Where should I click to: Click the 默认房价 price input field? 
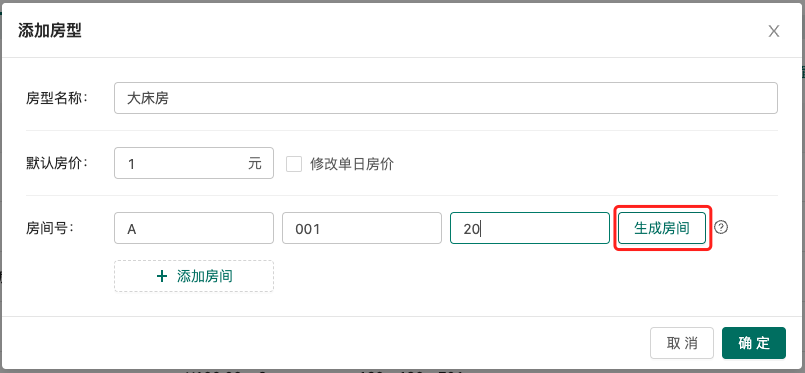coord(194,163)
